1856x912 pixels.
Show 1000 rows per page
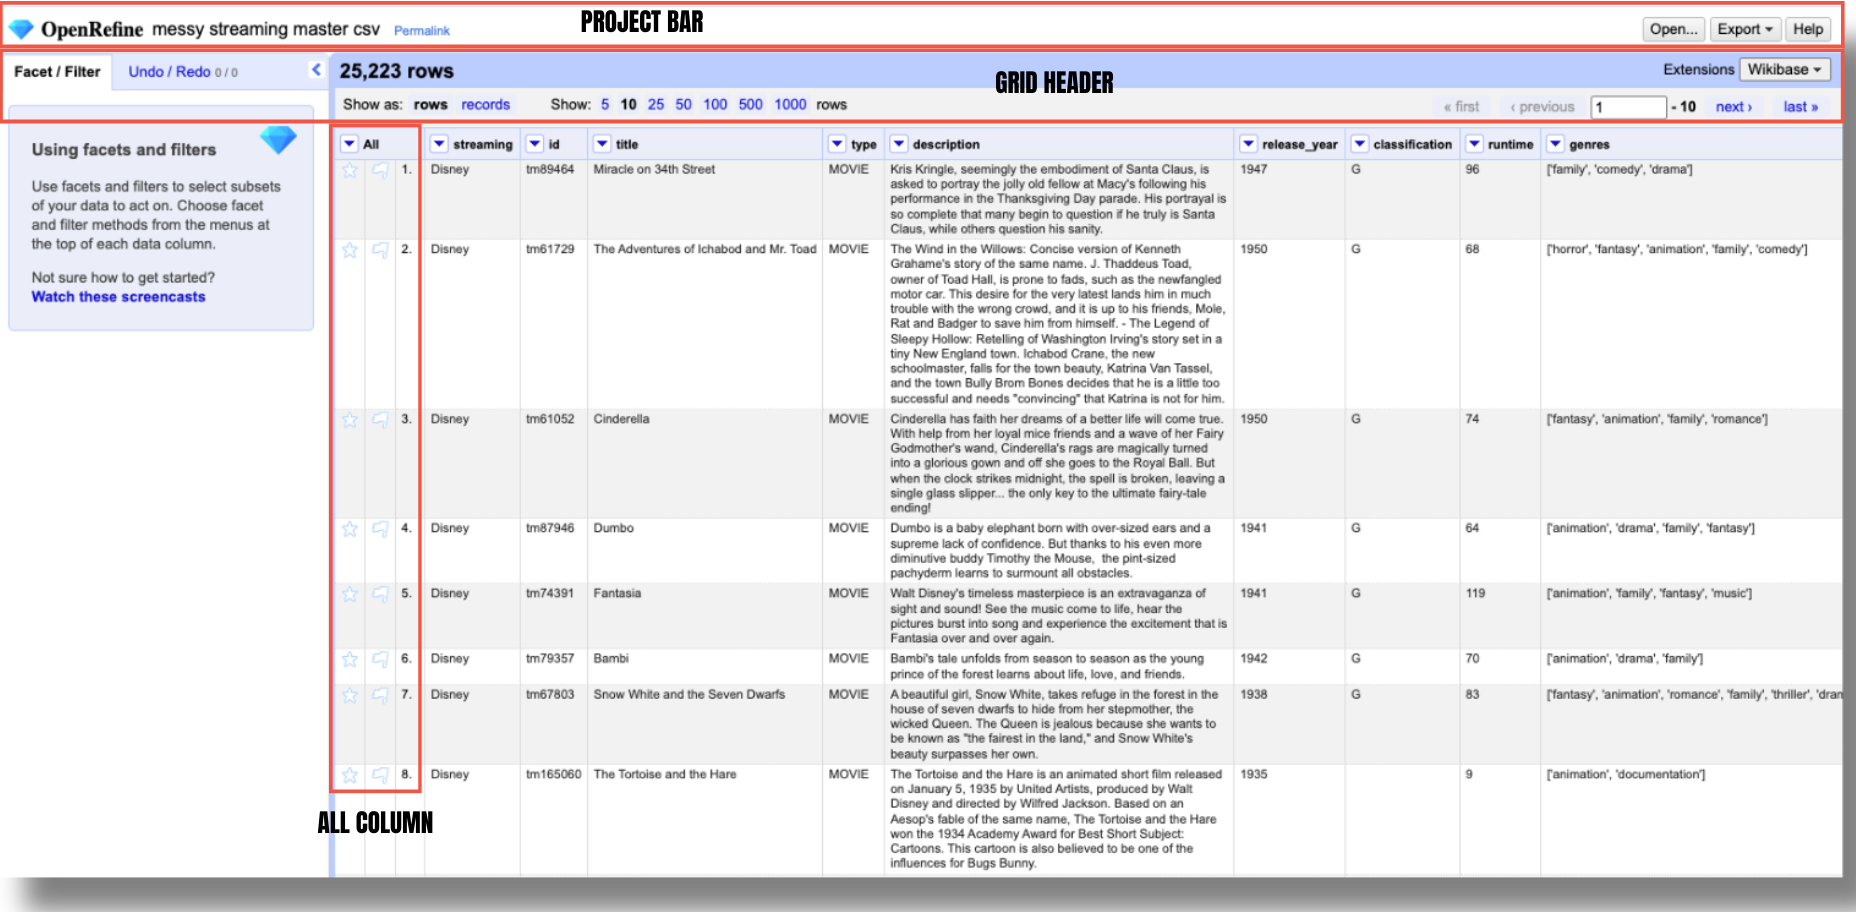coord(790,105)
